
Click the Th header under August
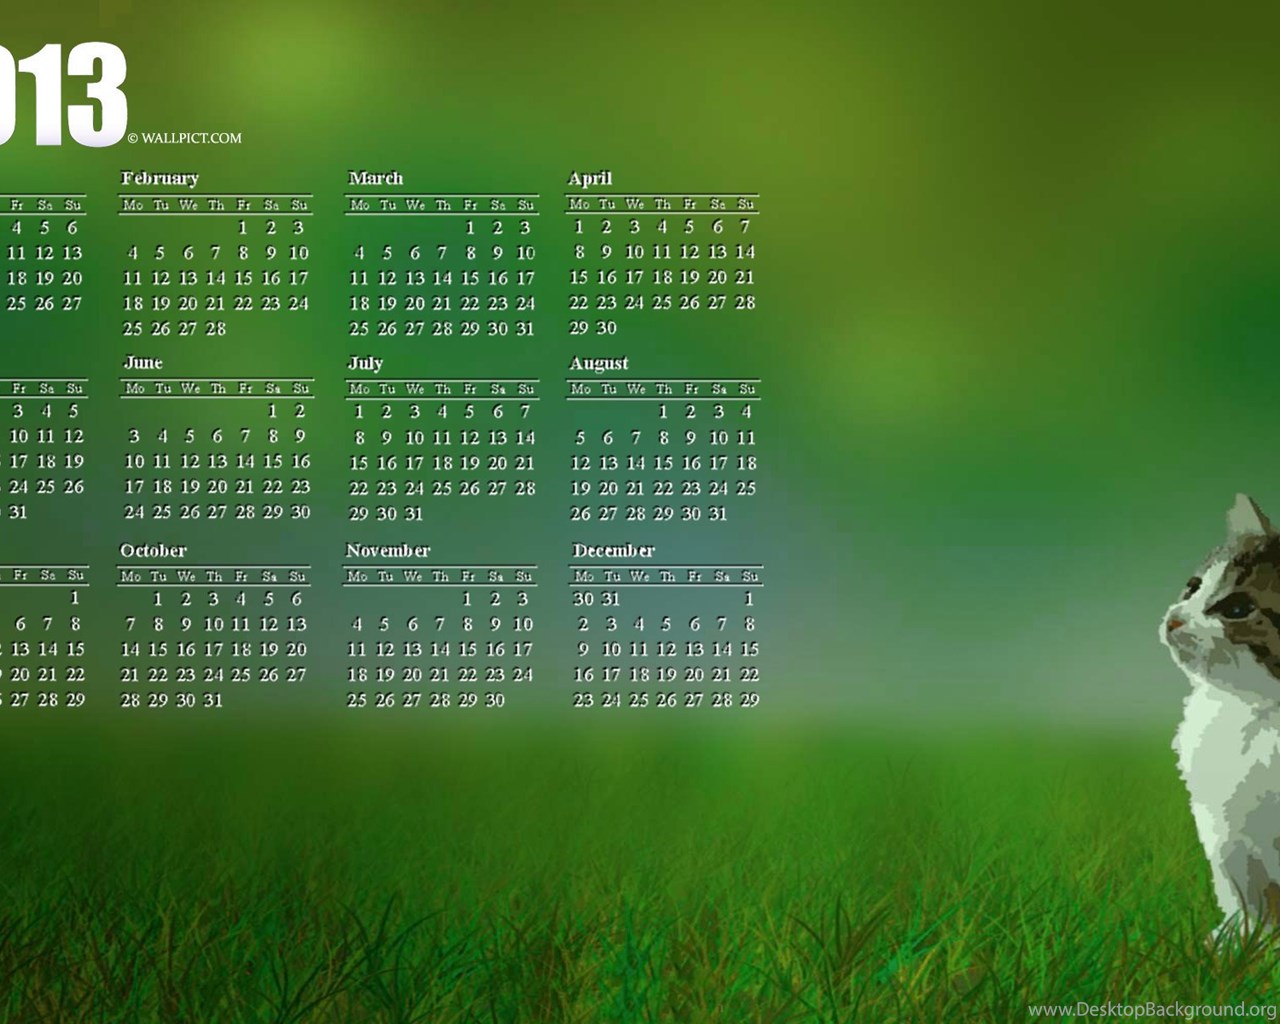665,389
